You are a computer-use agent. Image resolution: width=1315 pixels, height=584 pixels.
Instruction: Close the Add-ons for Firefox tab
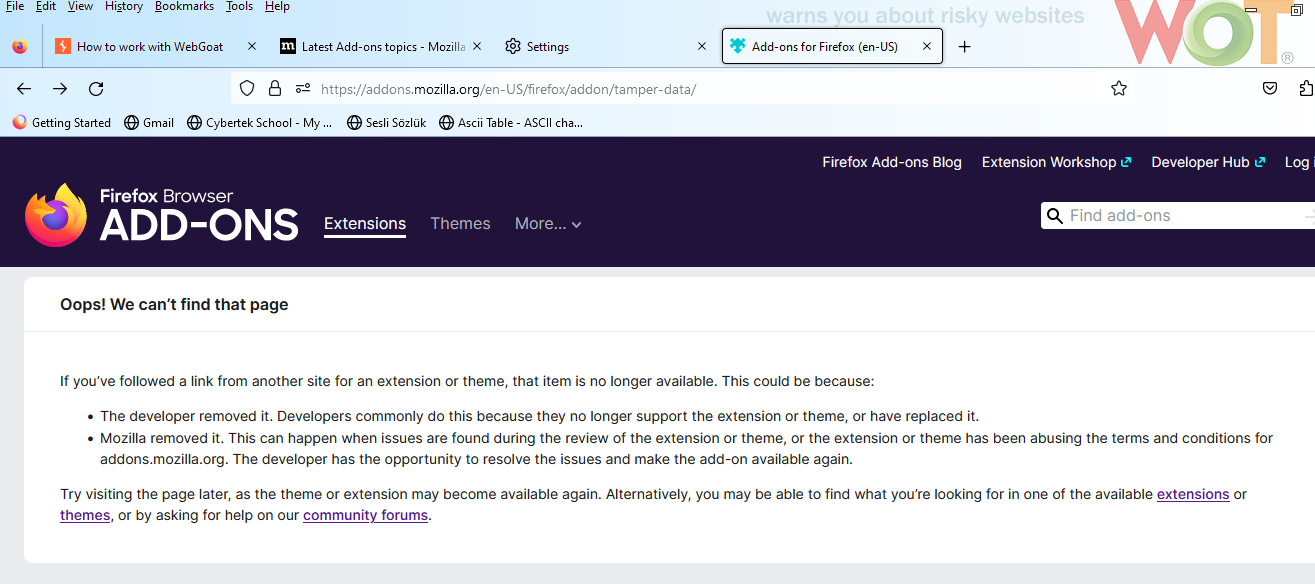coord(927,46)
